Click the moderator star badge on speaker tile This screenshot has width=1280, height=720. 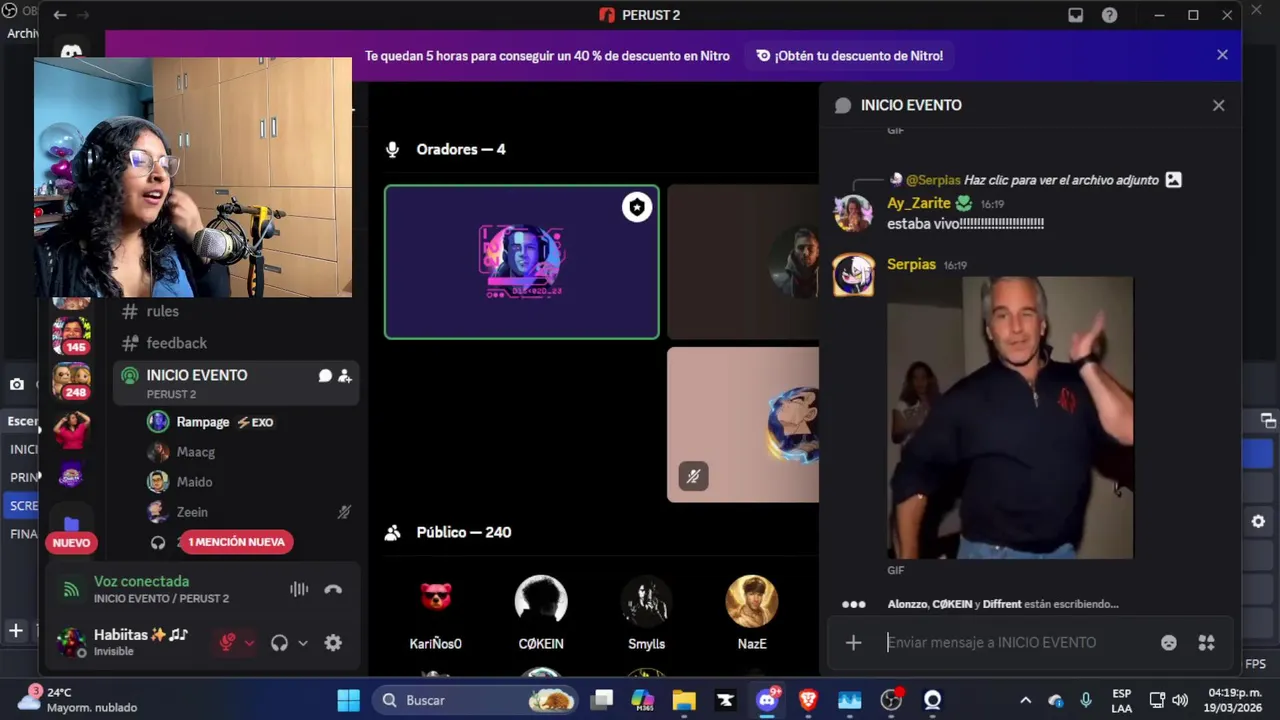coord(637,207)
